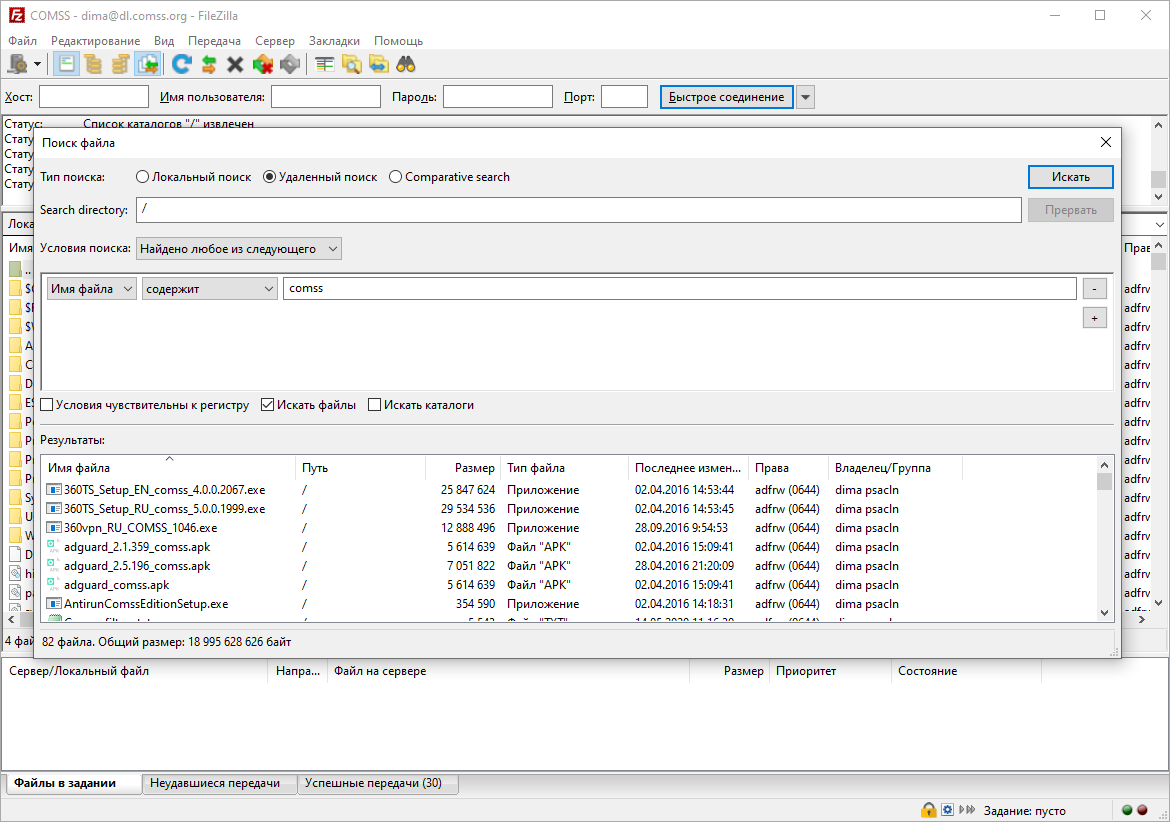1170x822 pixels.
Task: Open the Site Manager dropdown arrow
Action: pos(37,65)
